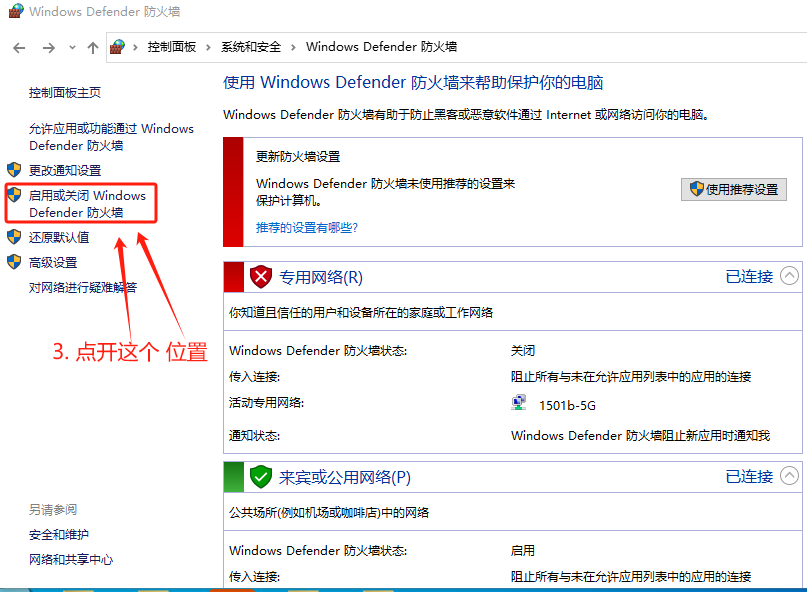Click the green shield icon beside 来宾或公用网络

[261, 477]
